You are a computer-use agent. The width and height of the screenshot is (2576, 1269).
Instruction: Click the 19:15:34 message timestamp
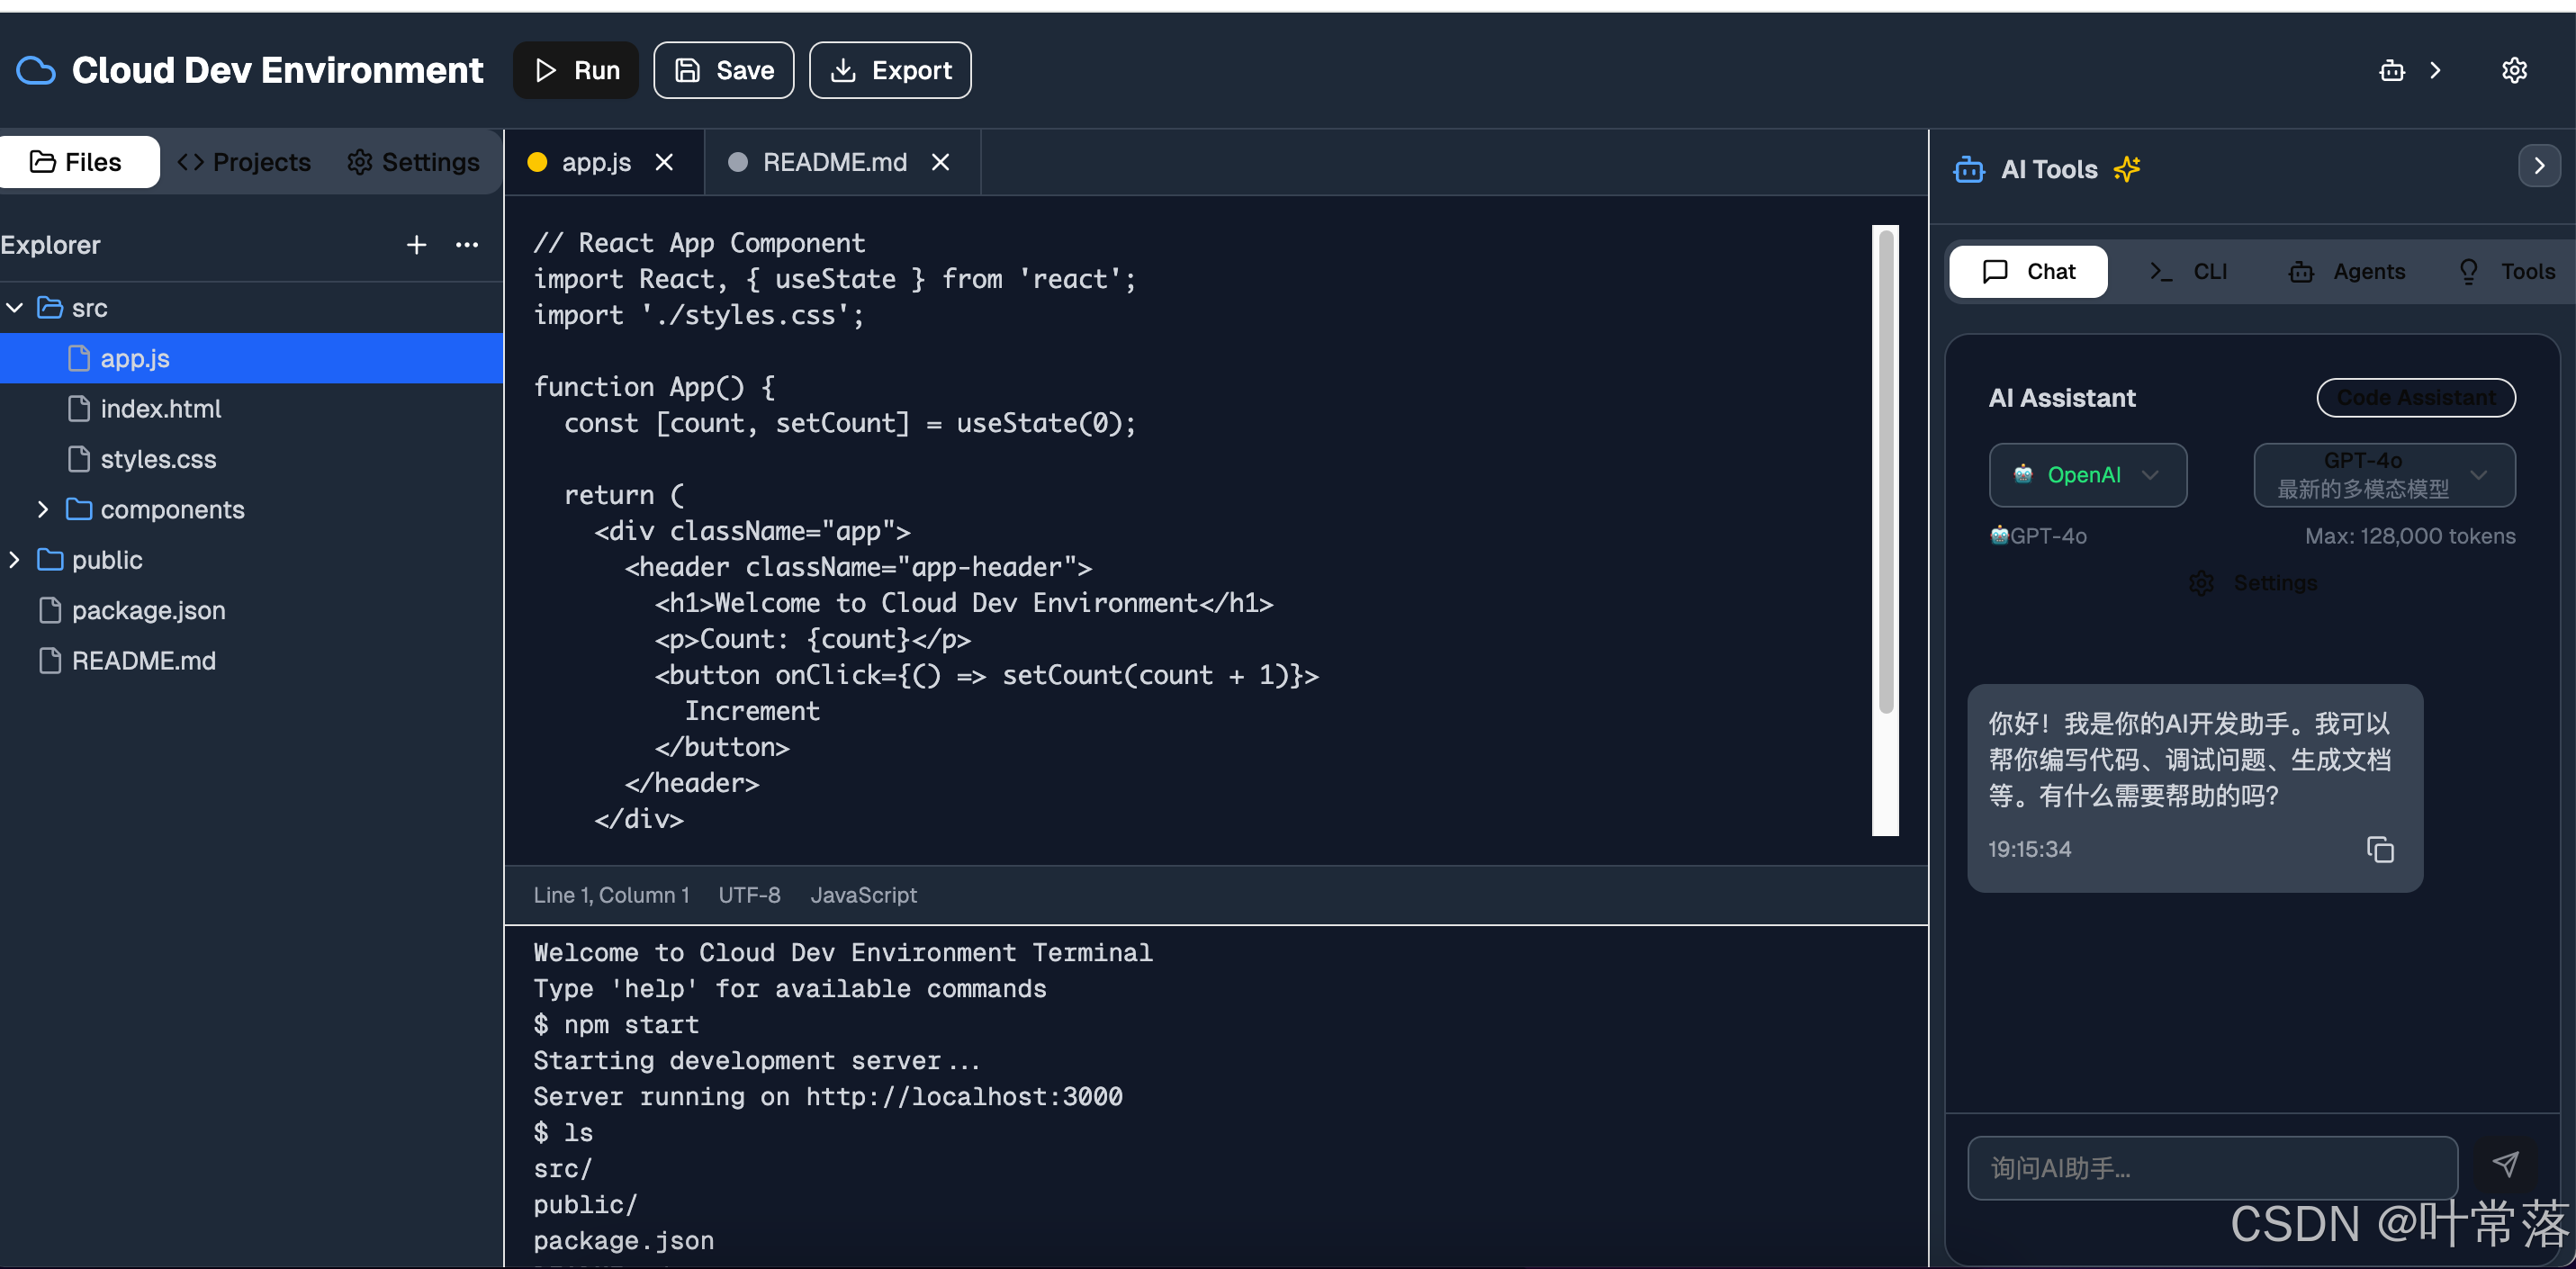pyautogui.click(x=2029, y=850)
